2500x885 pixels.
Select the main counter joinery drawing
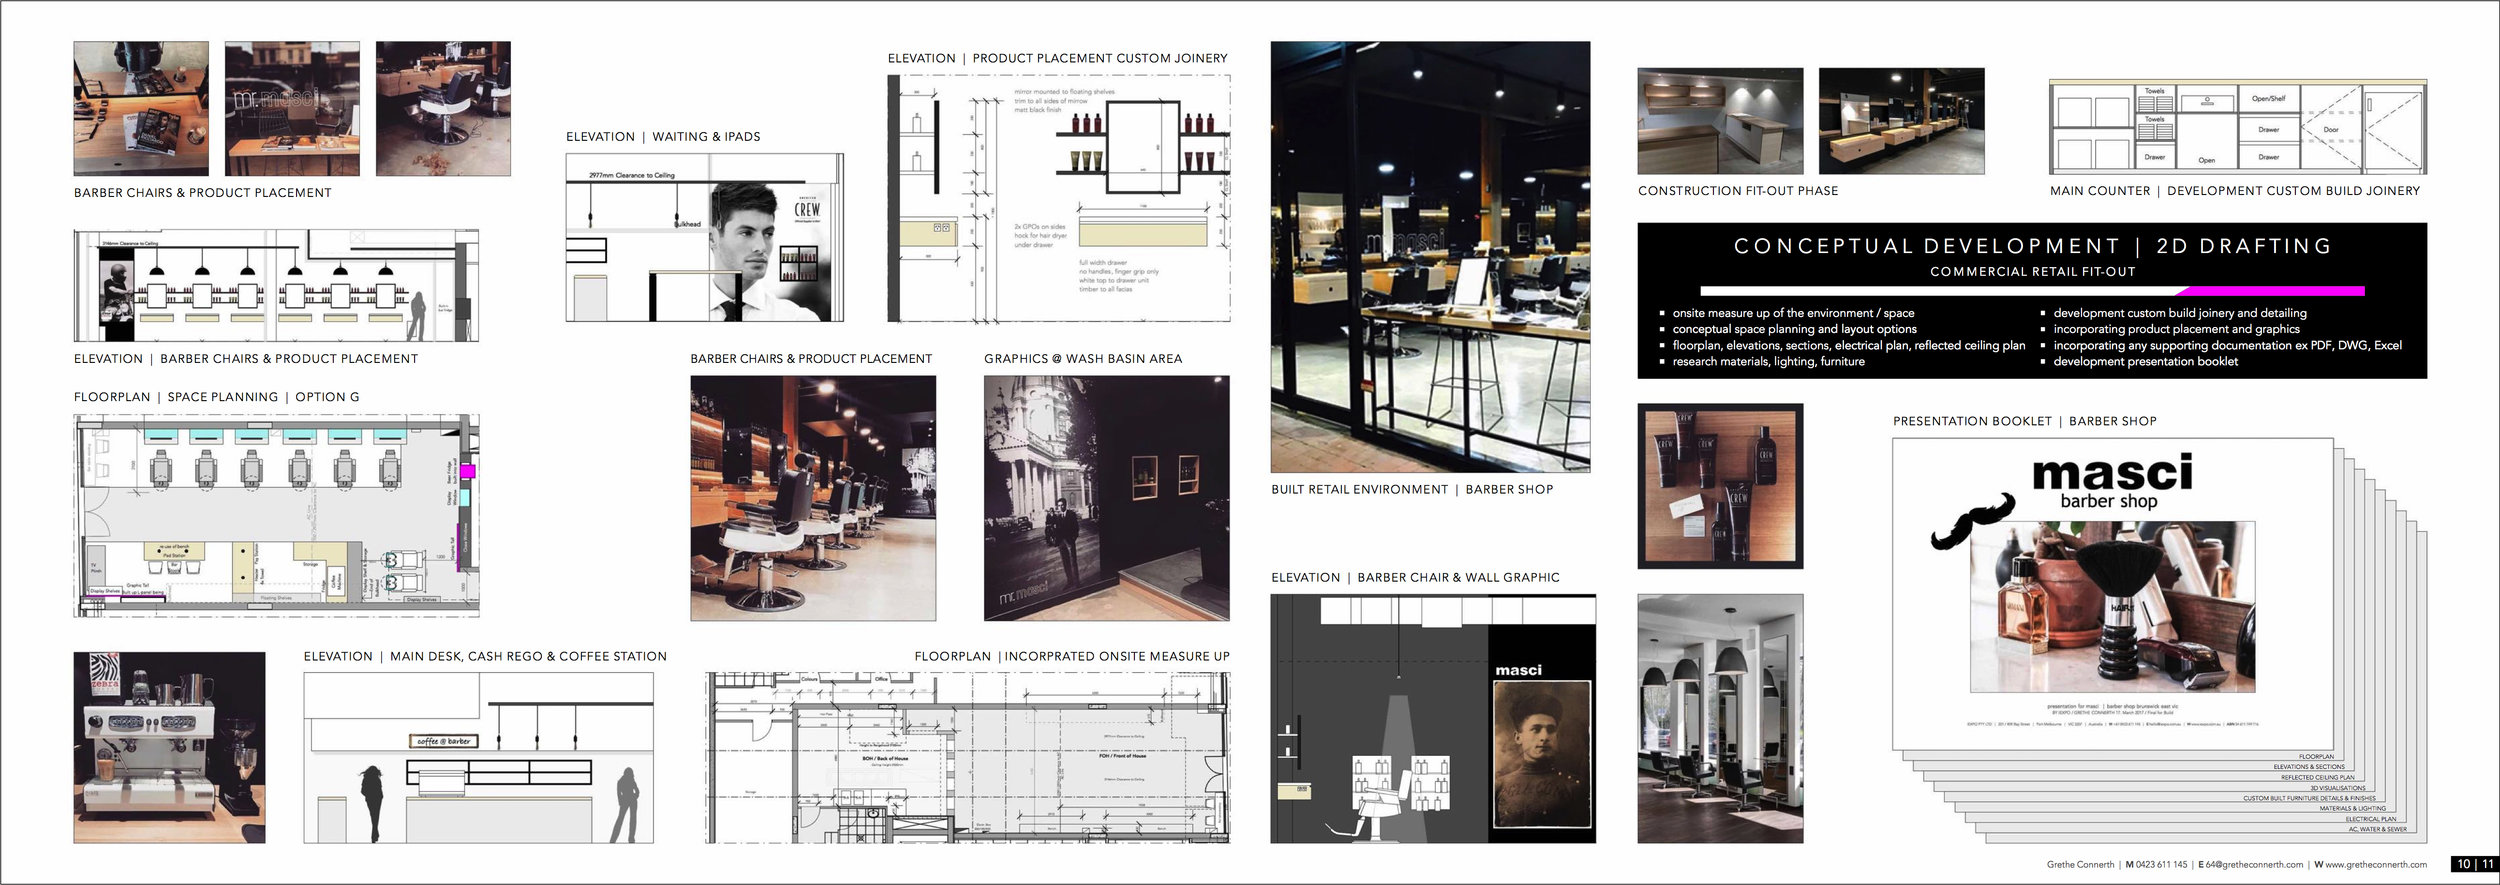pyautogui.click(x=2238, y=128)
